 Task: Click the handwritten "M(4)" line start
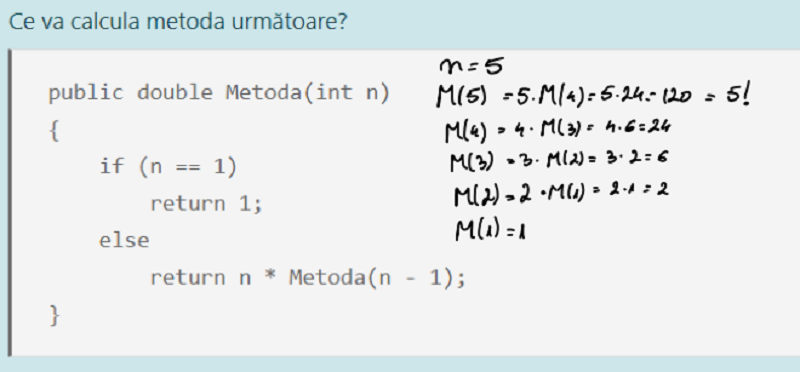click(465, 131)
